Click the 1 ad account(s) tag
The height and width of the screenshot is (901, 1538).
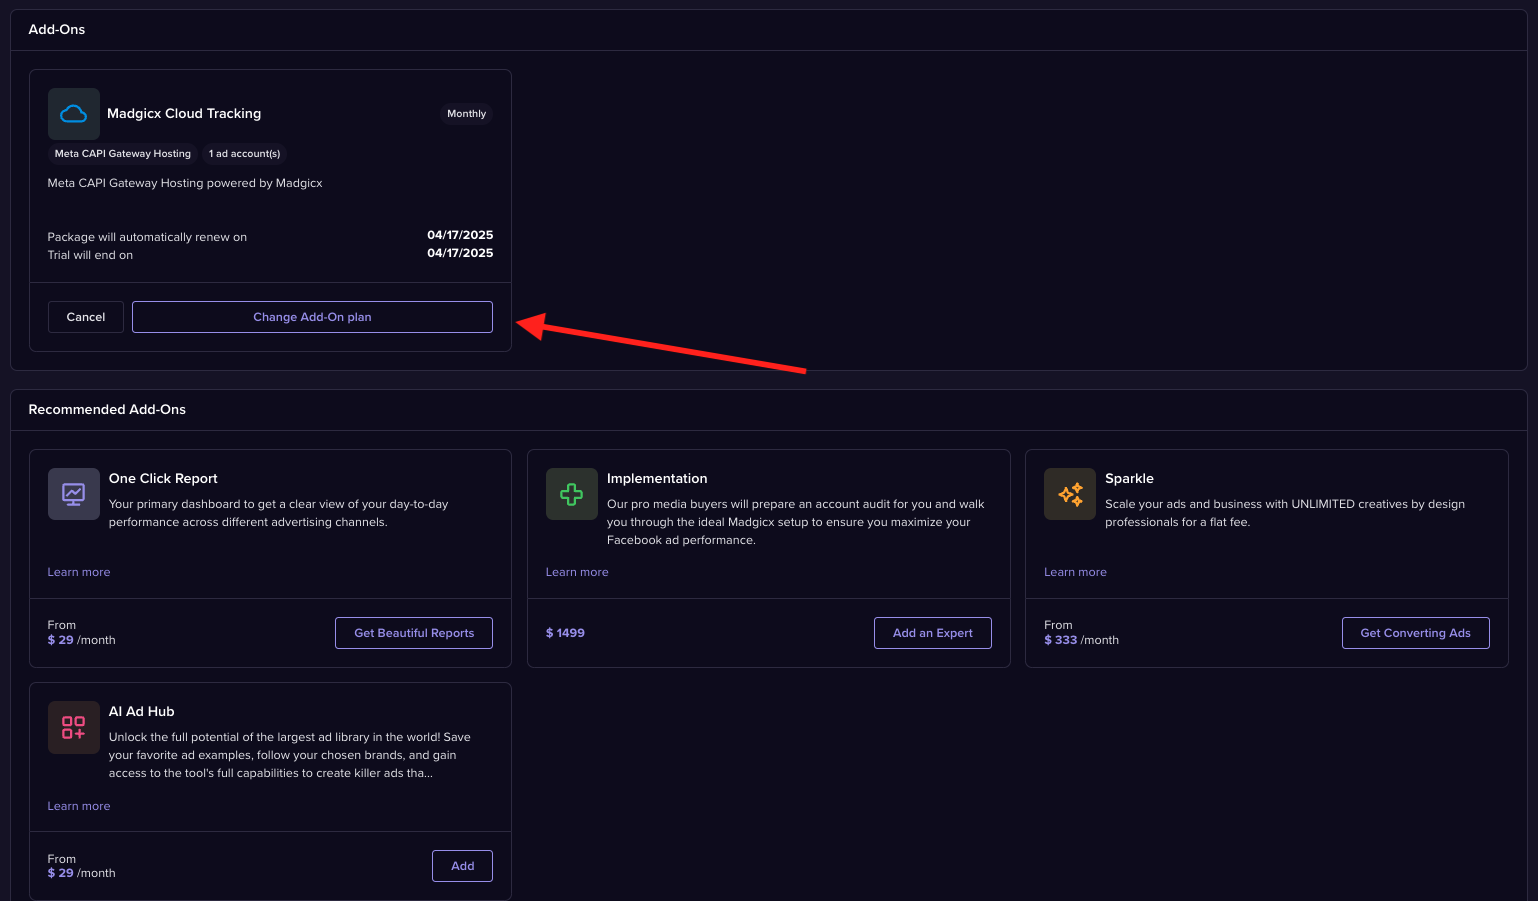[x=245, y=154]
